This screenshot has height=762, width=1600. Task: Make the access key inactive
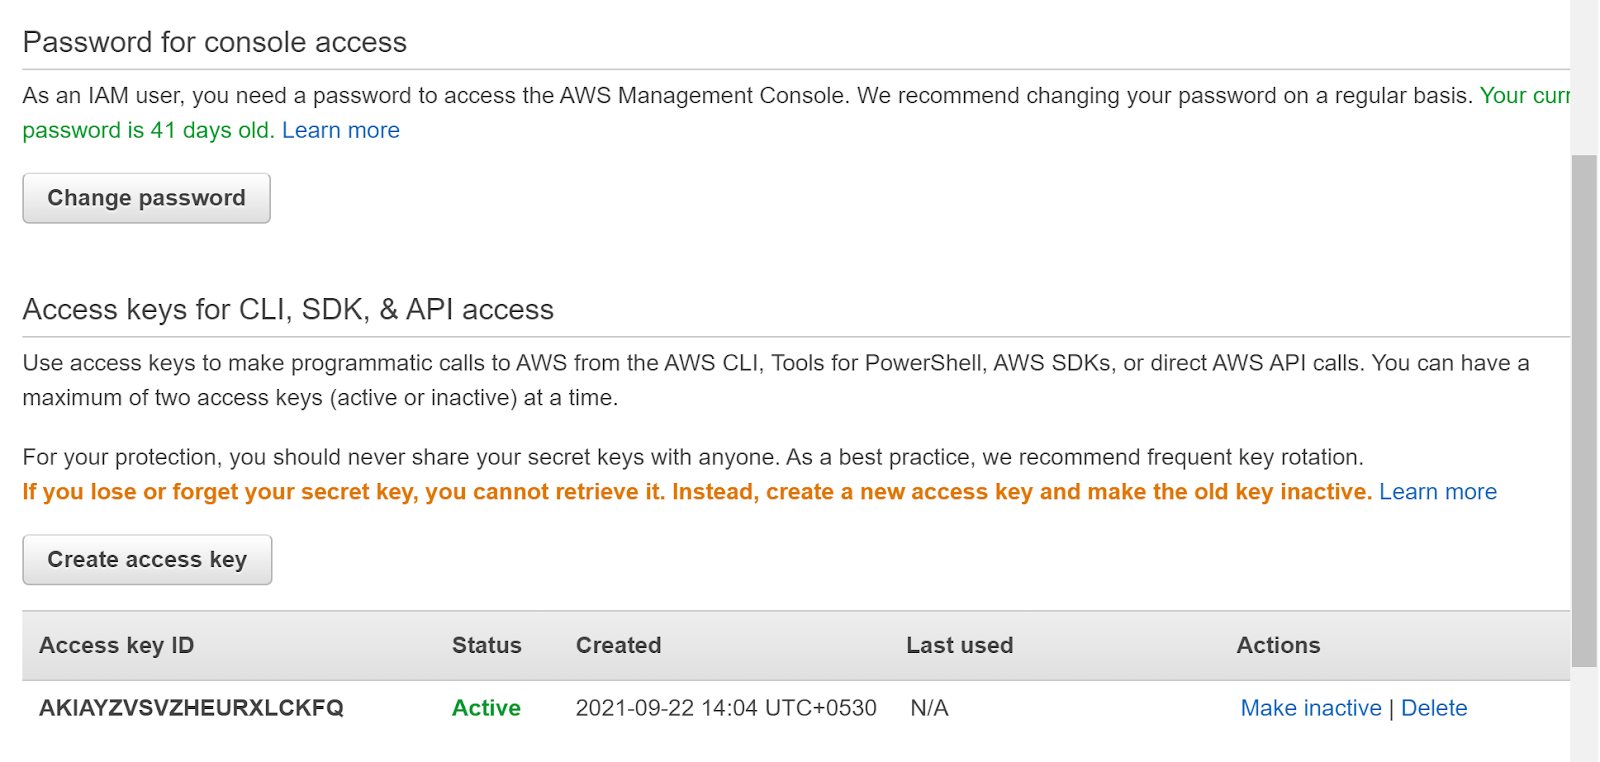click(1310, 708)
